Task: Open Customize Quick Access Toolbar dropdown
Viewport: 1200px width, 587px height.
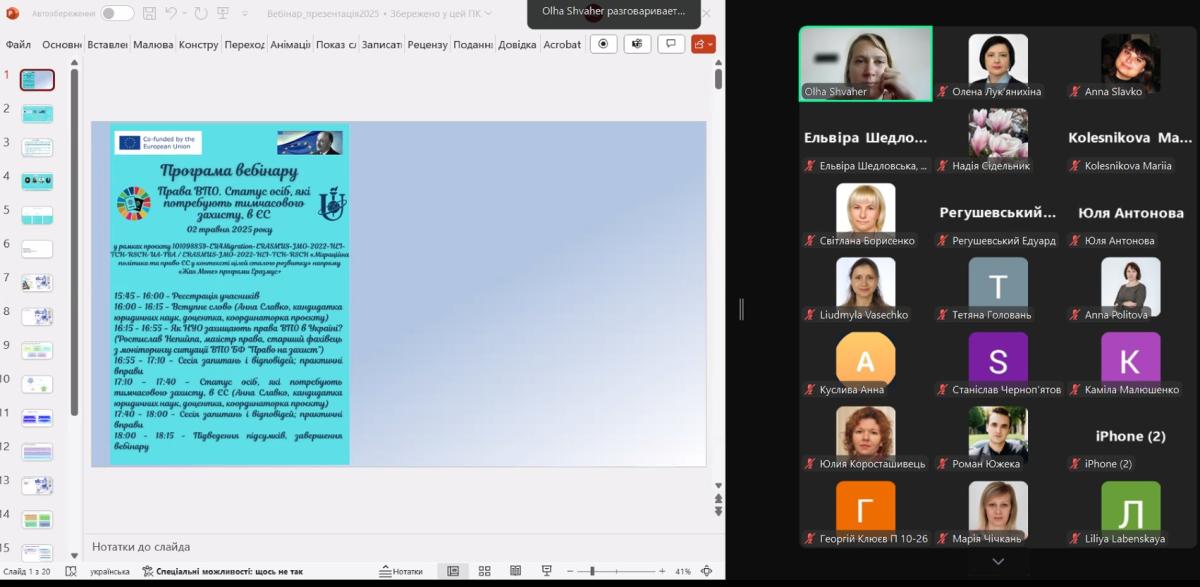Action: 246,14
